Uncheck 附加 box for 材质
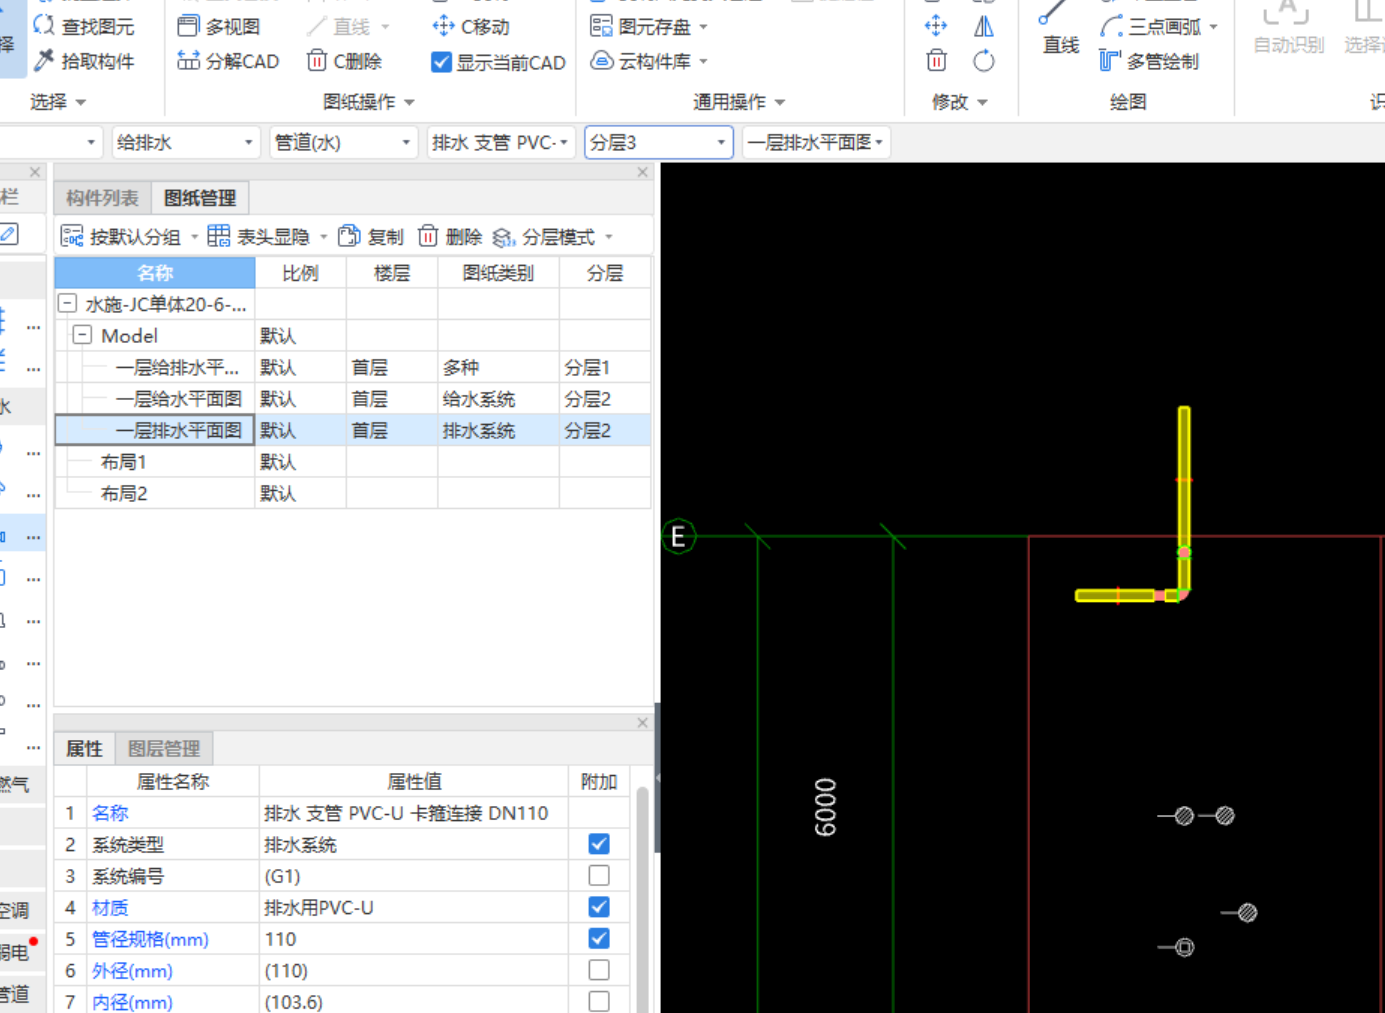Screen dimensions: 1385x1013 pos(599,907)
